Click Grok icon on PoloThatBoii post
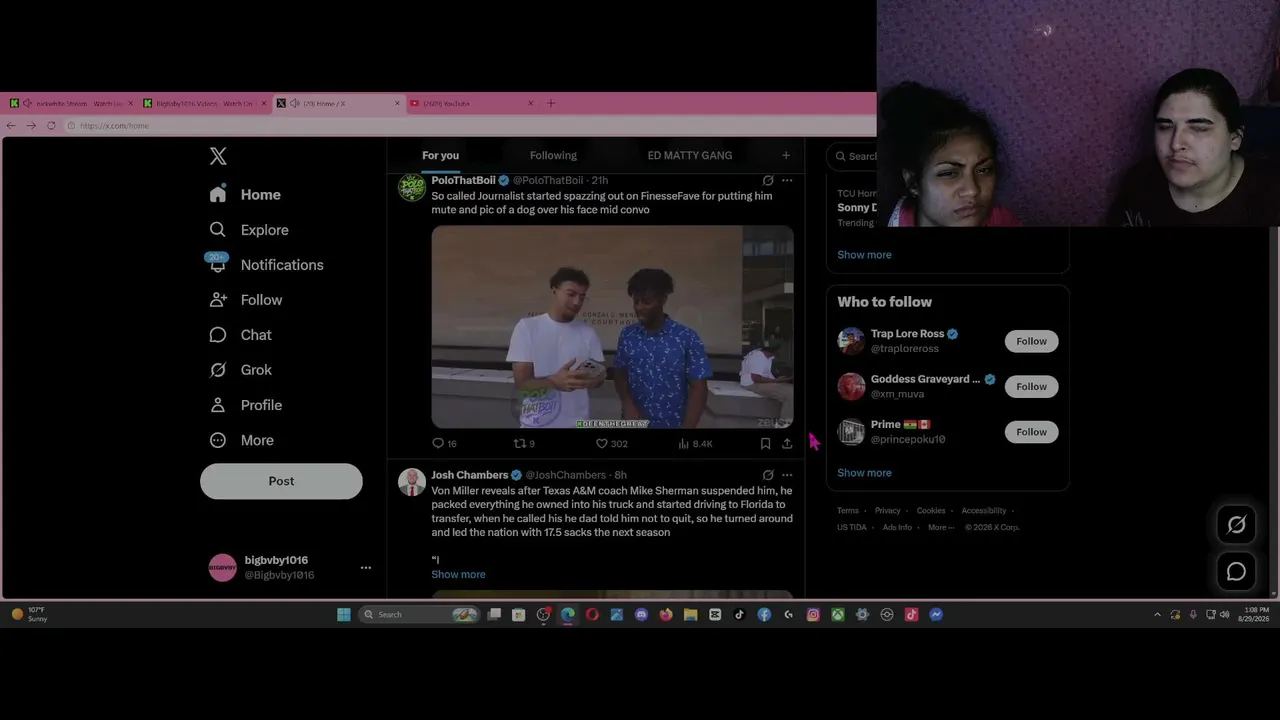The width and height of the screenshot is (1280, 720). coord(768,181)
